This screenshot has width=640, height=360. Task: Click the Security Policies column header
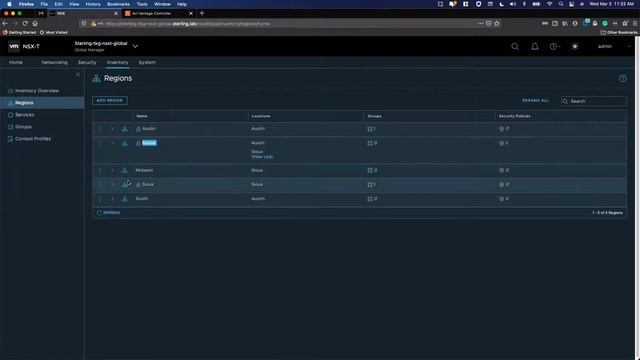click(x=515, y=116)
